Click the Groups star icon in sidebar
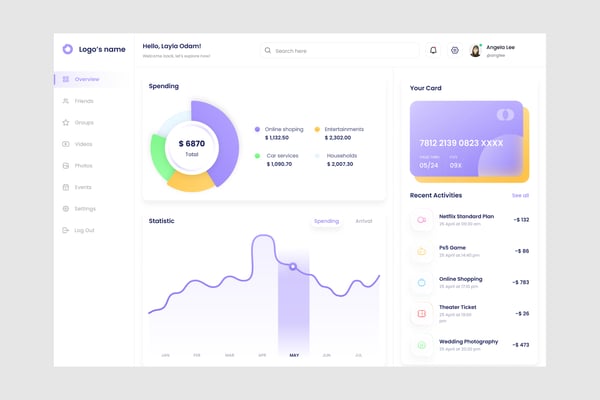This screenshot has width=600, height=400. click(x=66, y=122)
